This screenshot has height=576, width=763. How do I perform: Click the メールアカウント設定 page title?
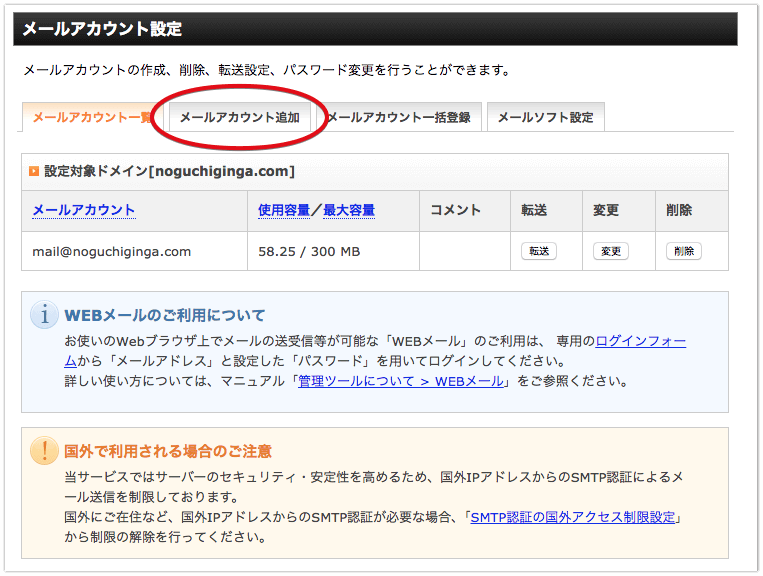(x=102, y=29)
